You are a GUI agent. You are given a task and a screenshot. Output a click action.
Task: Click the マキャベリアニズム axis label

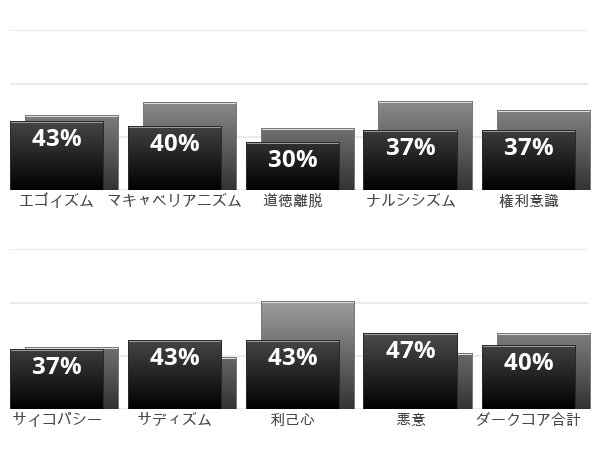pyautogui.click(x=175, y=201)
